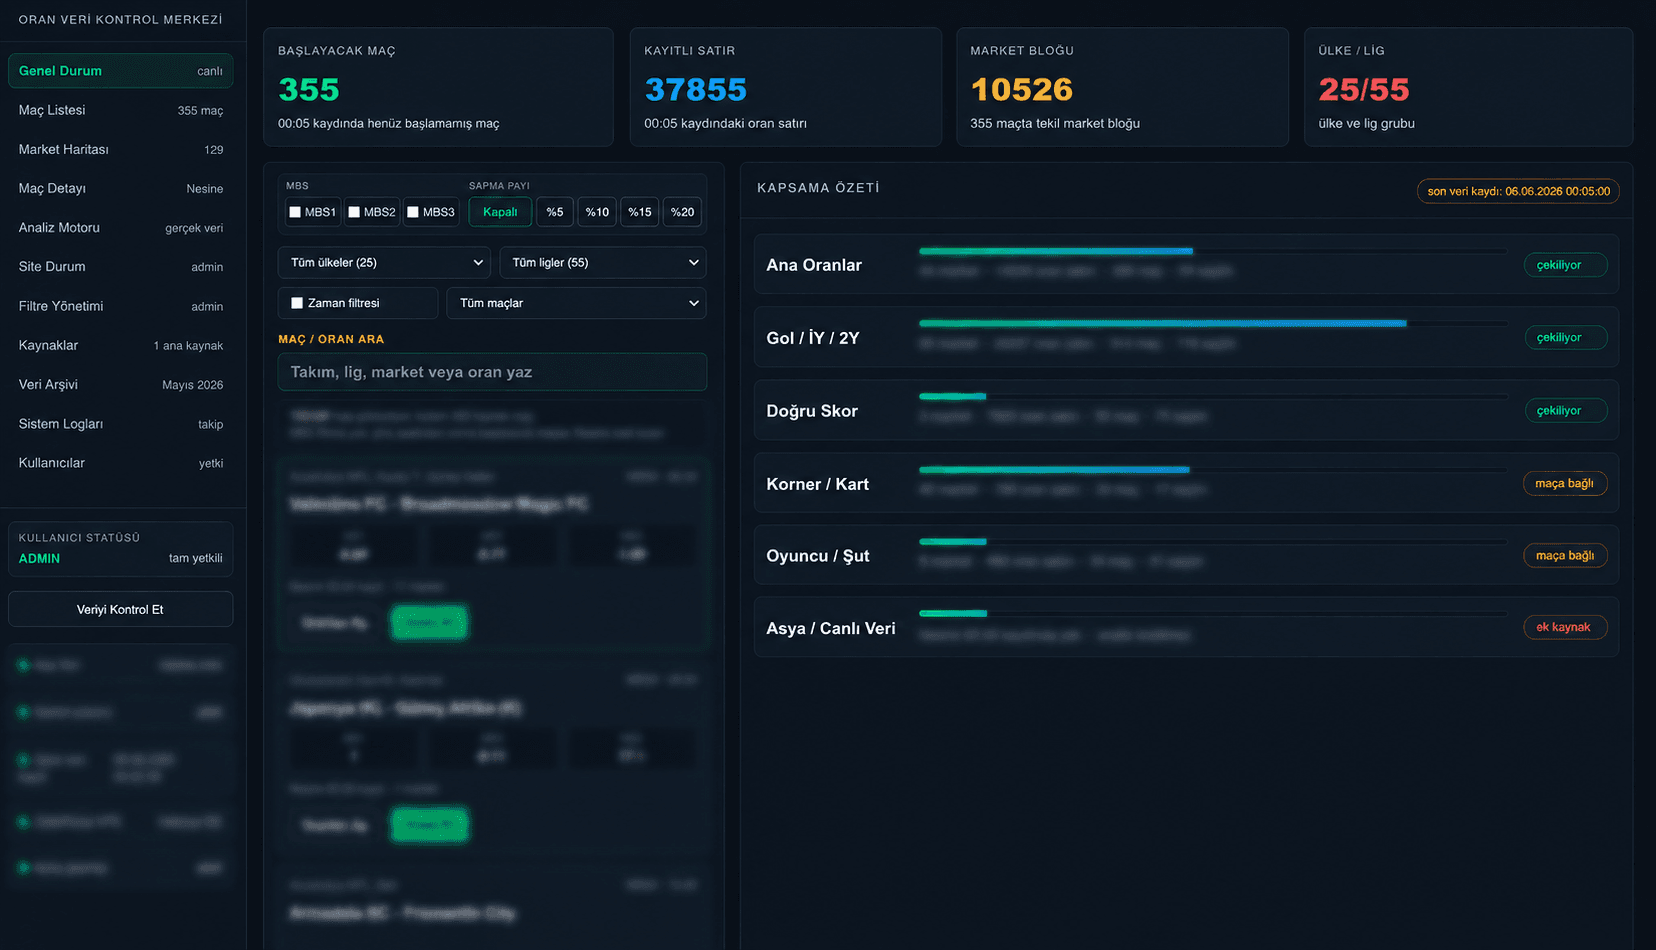Open Maç Listesi in the sidebar
Screen dimensions: 1656x950
coord(121,110)
